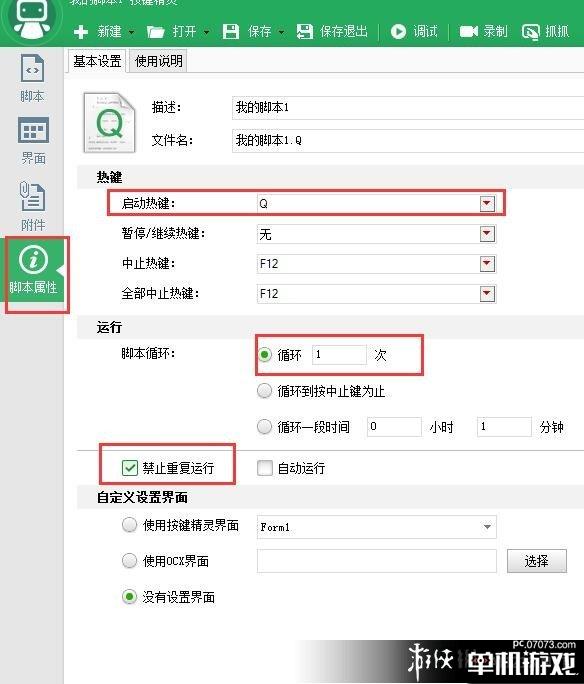
Task: Expand the 中止热键 dropdown arrow
Action: click(487, 263)
